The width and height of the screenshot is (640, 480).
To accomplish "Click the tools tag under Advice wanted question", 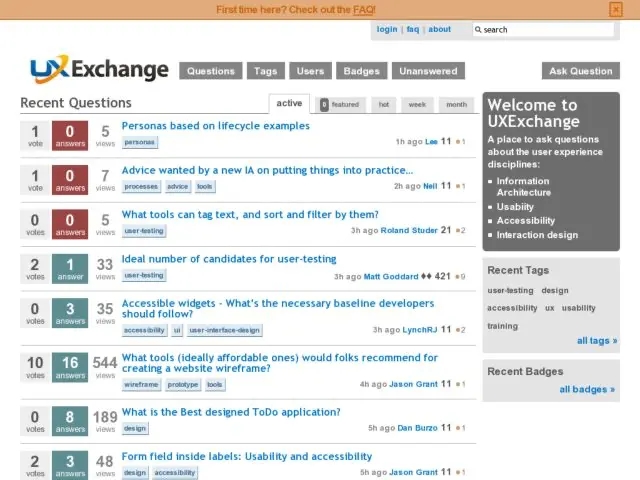I will click(x=204, y=187).
